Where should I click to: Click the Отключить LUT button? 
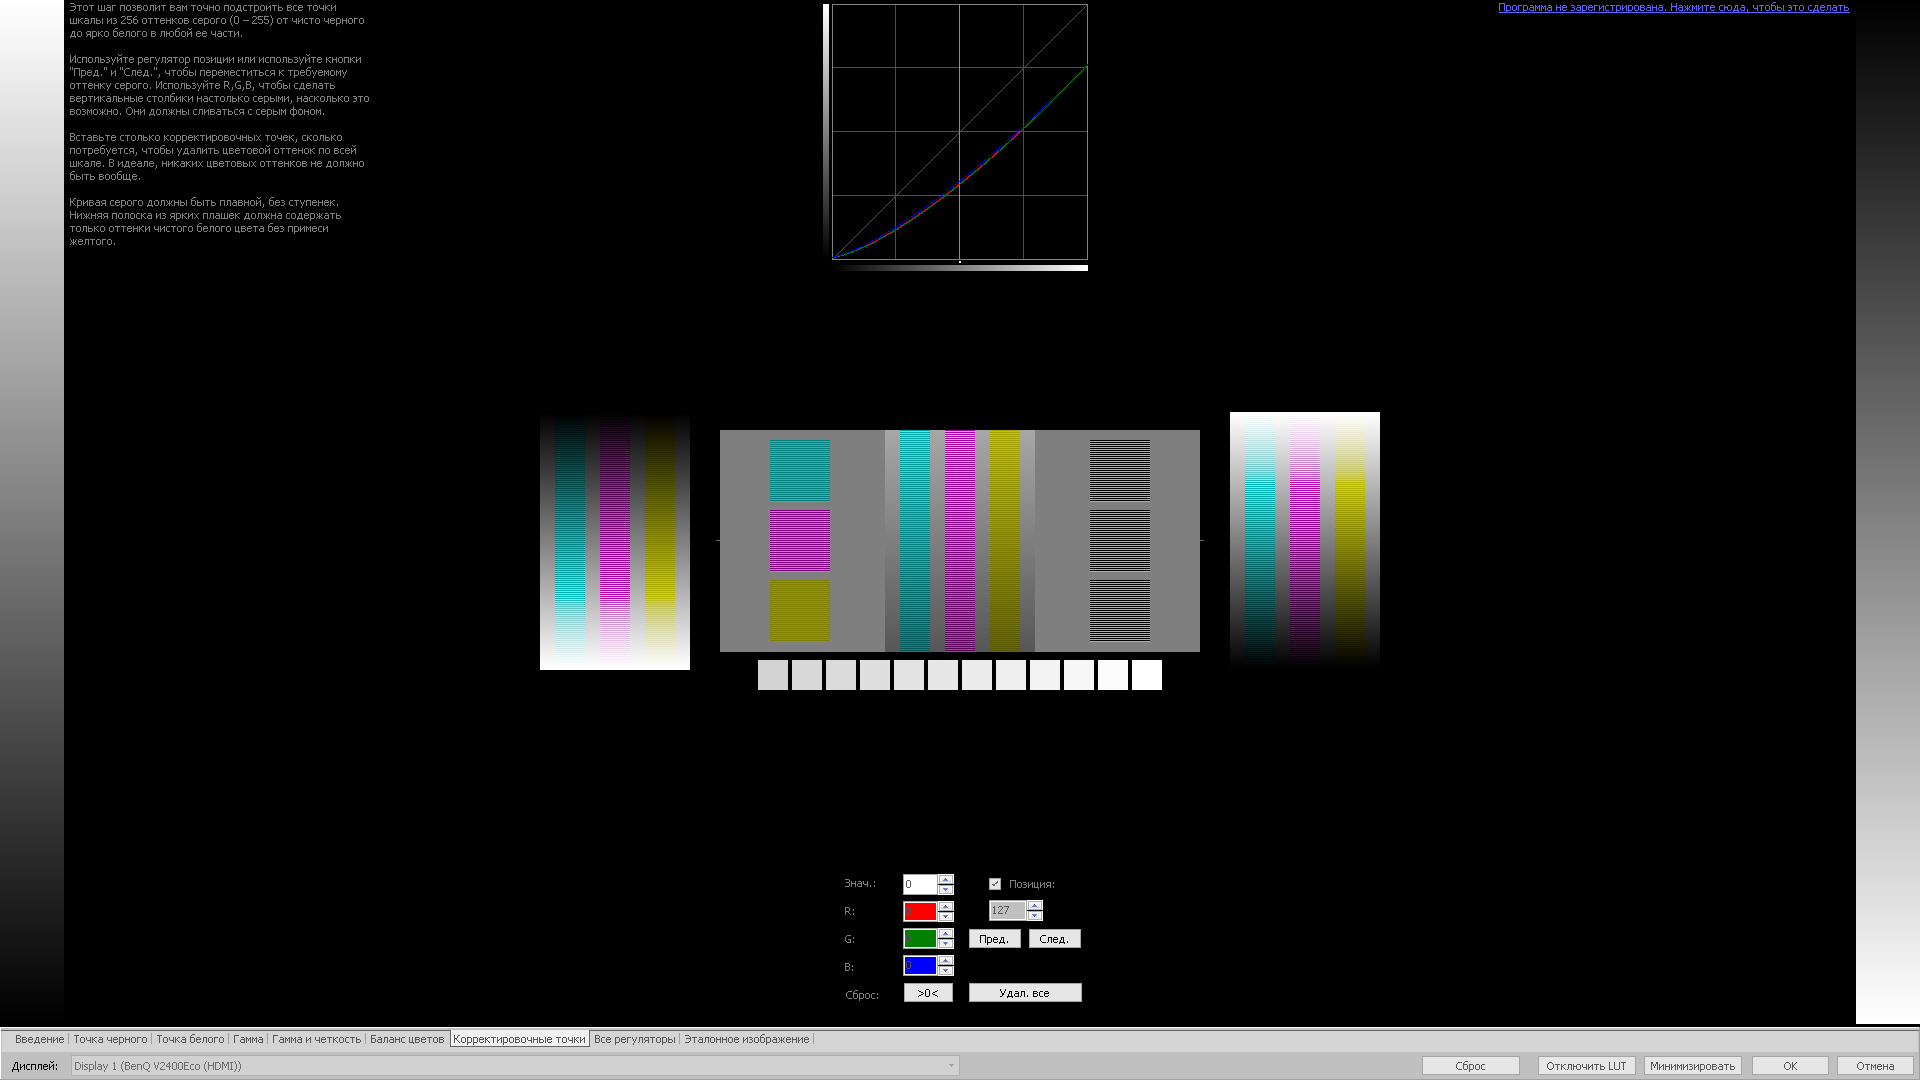[1584, 1064]
